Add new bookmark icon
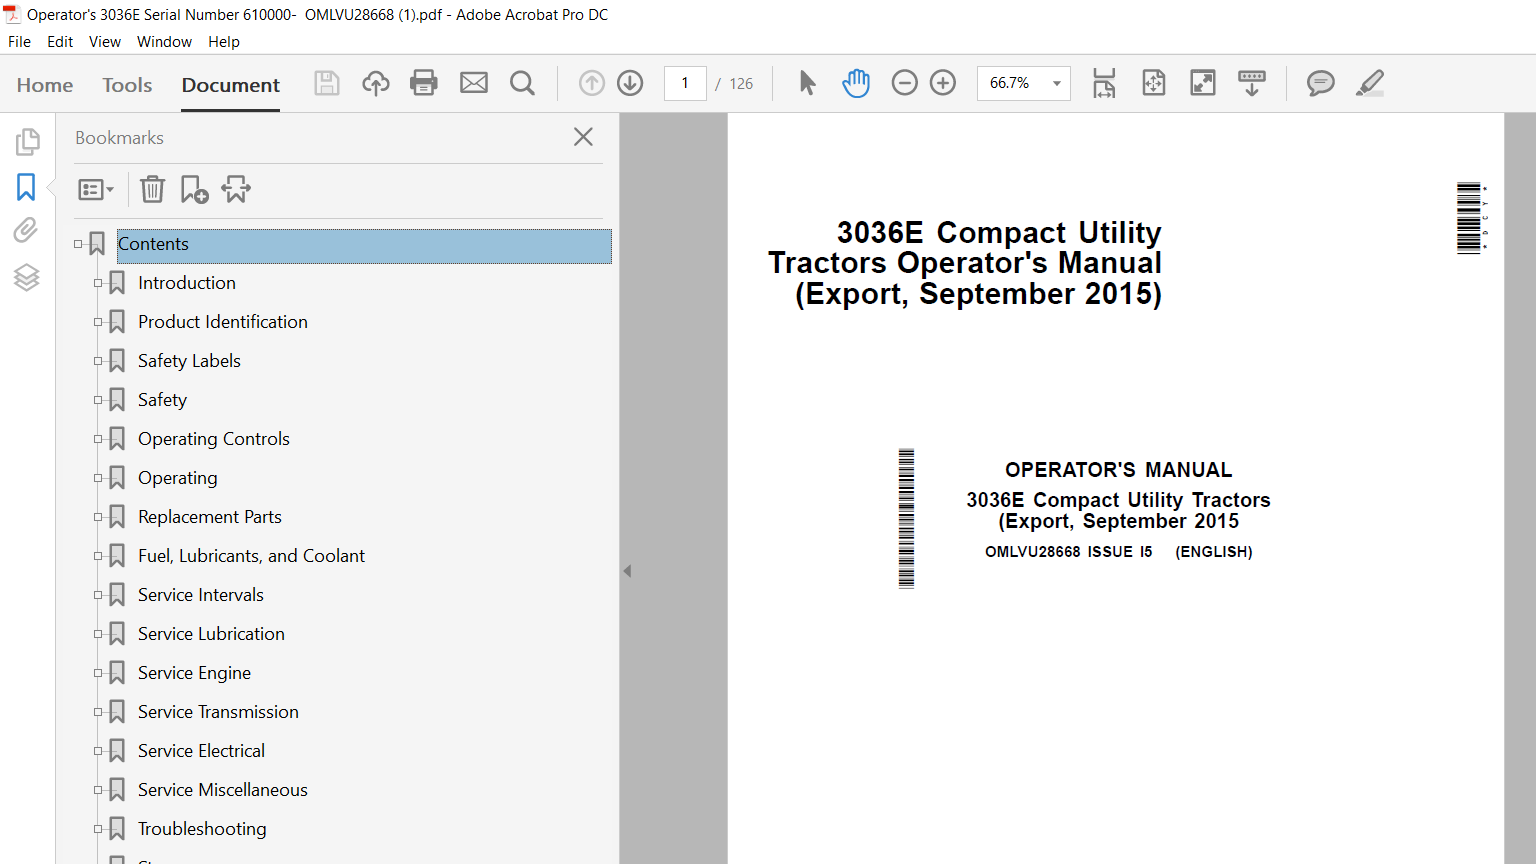This screenshot has width=1536, height=864. pyautogui.click(x=194, y=189)
